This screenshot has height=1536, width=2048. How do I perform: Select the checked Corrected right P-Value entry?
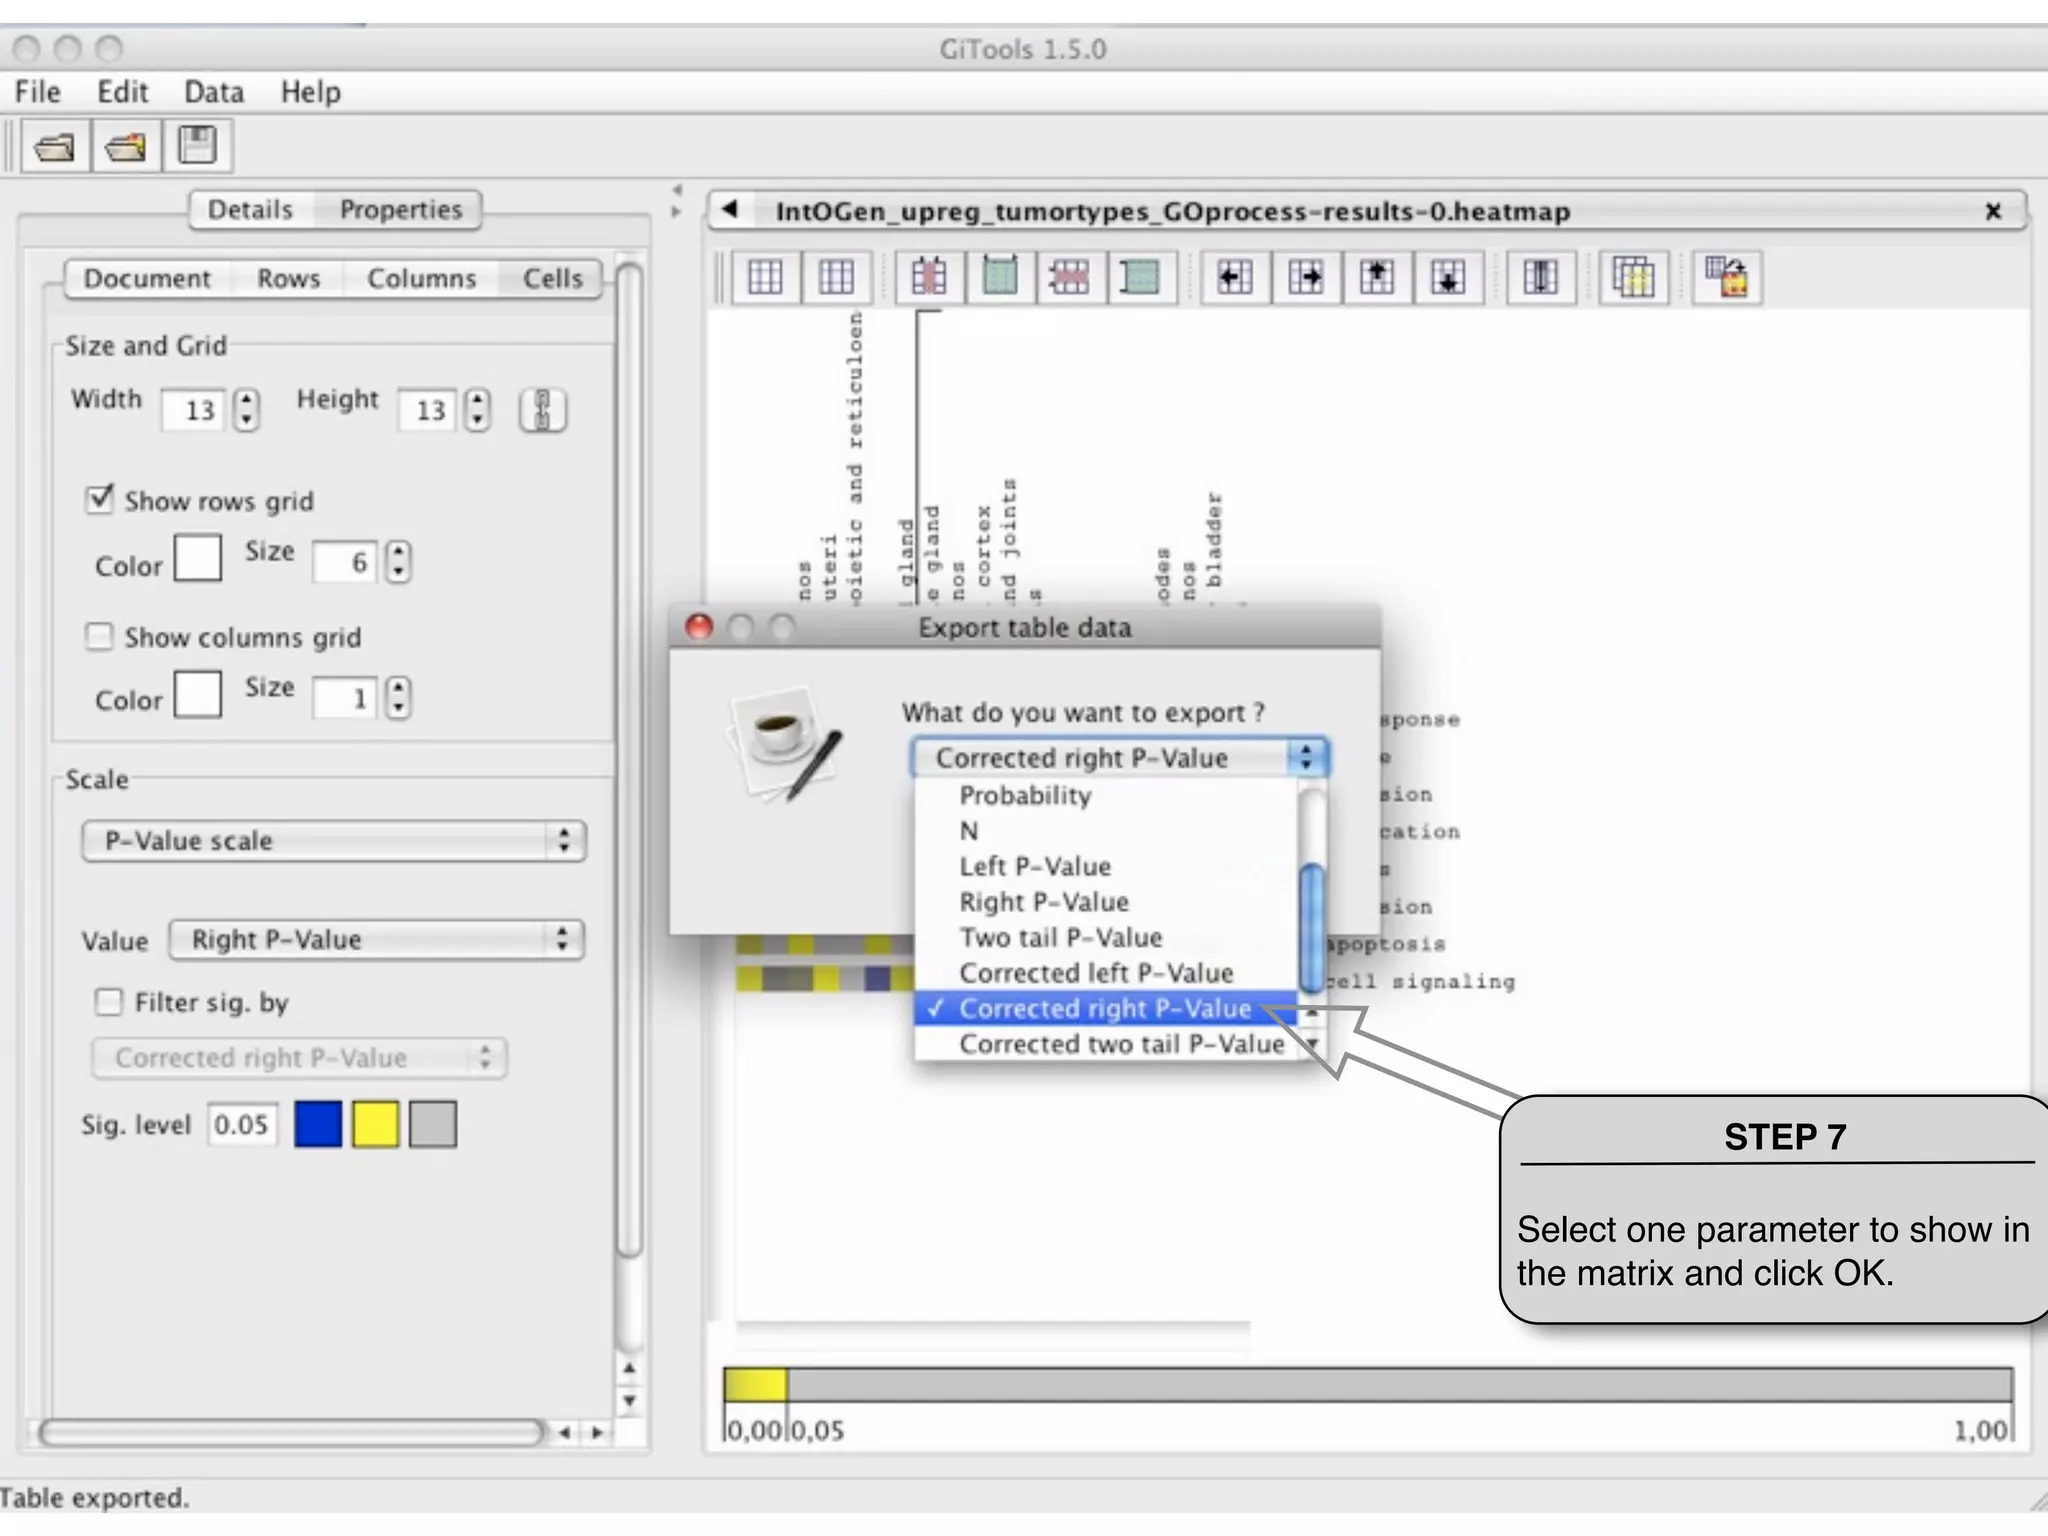click(1106, 1008)
